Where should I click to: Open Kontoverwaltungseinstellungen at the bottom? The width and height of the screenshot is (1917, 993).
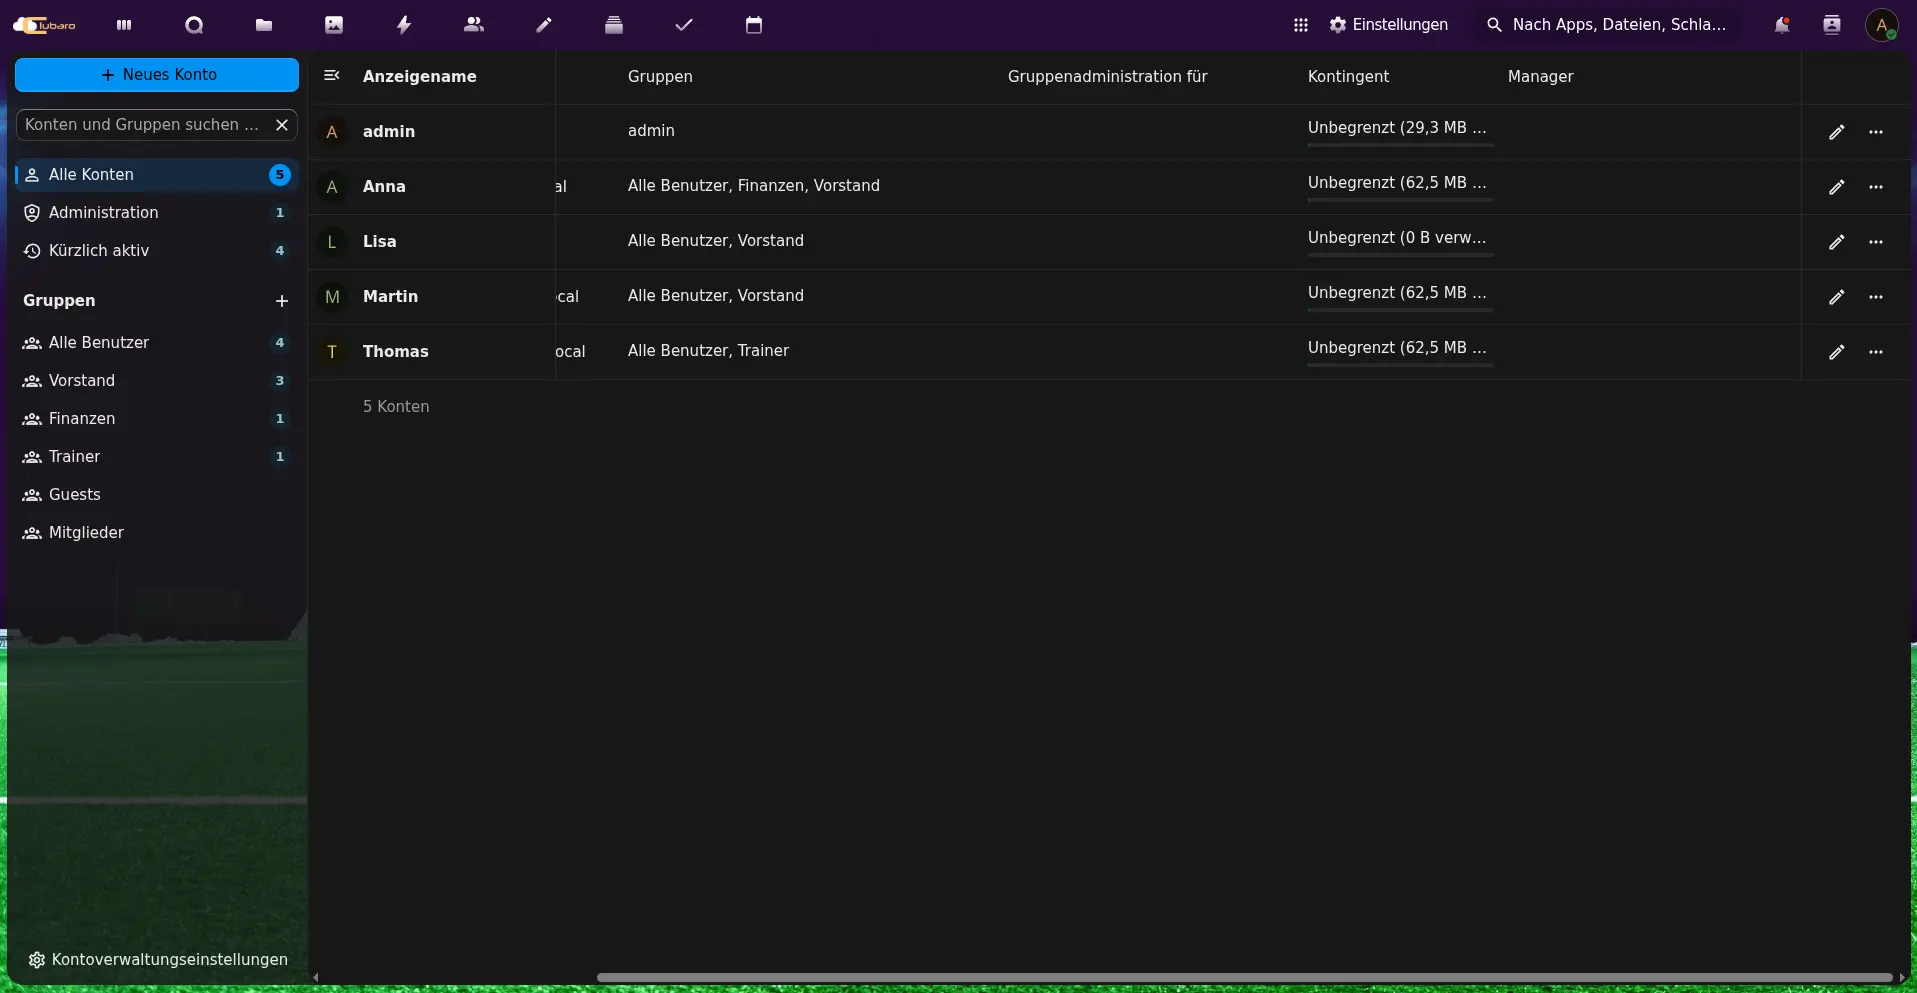(157, 960)
